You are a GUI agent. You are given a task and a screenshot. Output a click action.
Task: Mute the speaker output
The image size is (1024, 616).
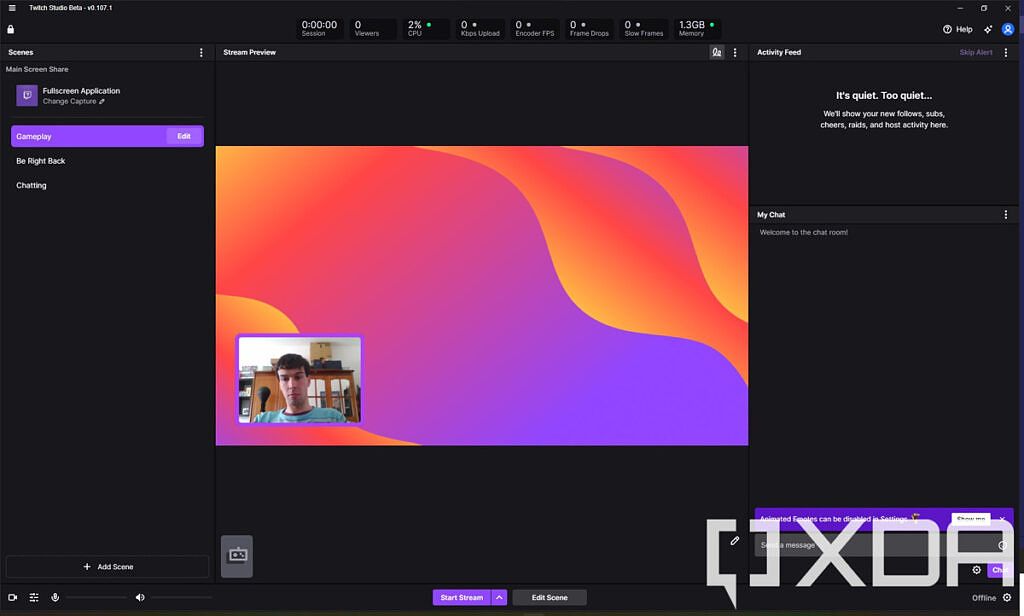click(139, 597)
